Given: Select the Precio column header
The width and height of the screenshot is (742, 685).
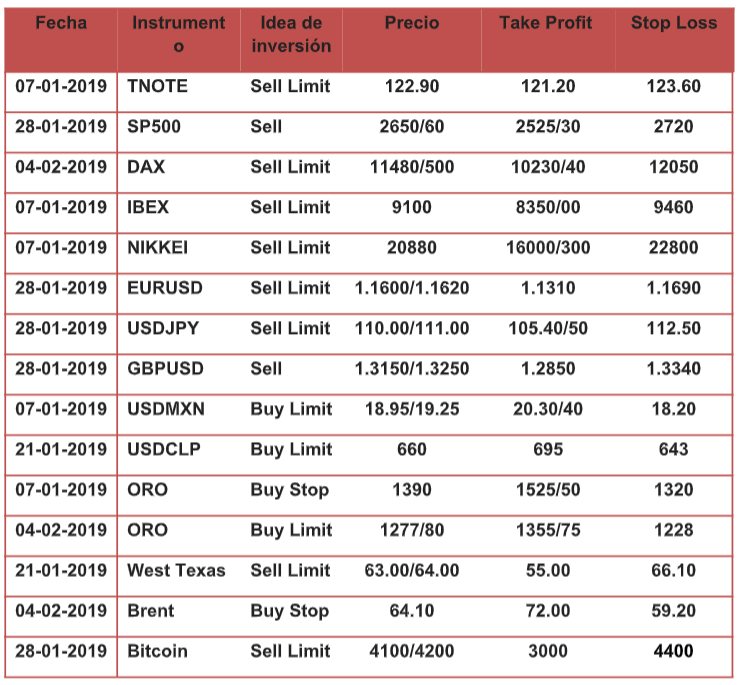Looking at the screenshot, I should [411, 23].
